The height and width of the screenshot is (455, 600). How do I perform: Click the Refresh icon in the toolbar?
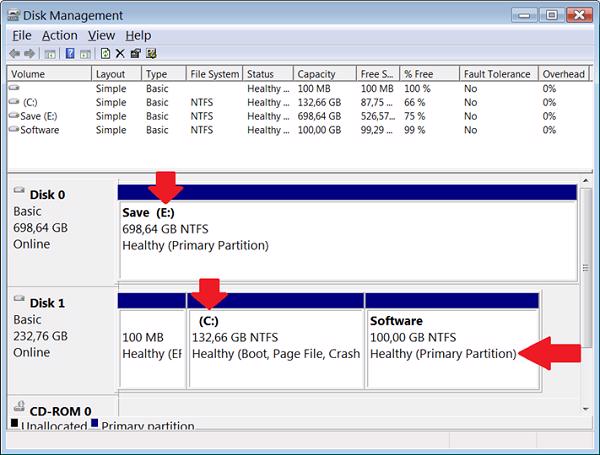pyautogui.click(x=105, y=53)
